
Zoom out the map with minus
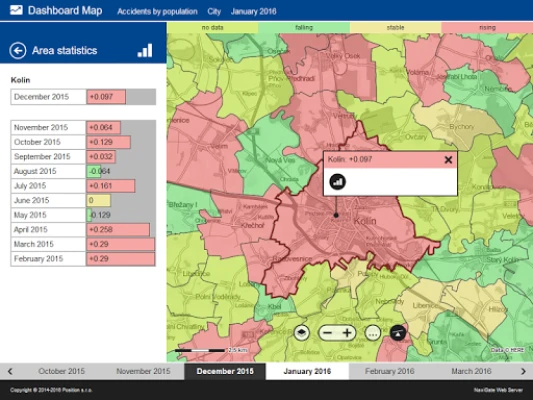[x=327, y=333]
